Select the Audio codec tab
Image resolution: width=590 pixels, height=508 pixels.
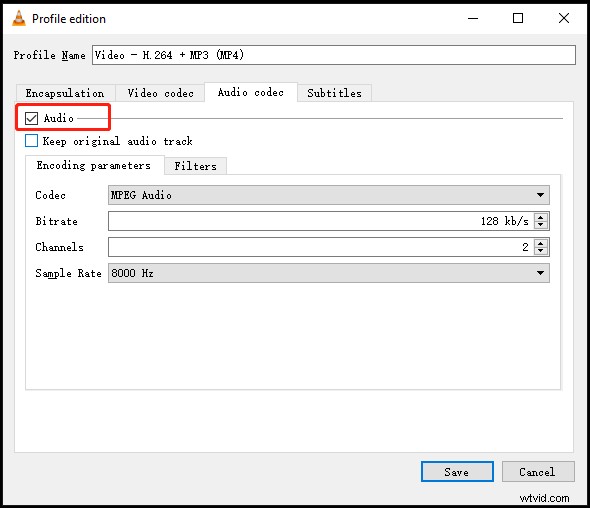pos(251,92)
